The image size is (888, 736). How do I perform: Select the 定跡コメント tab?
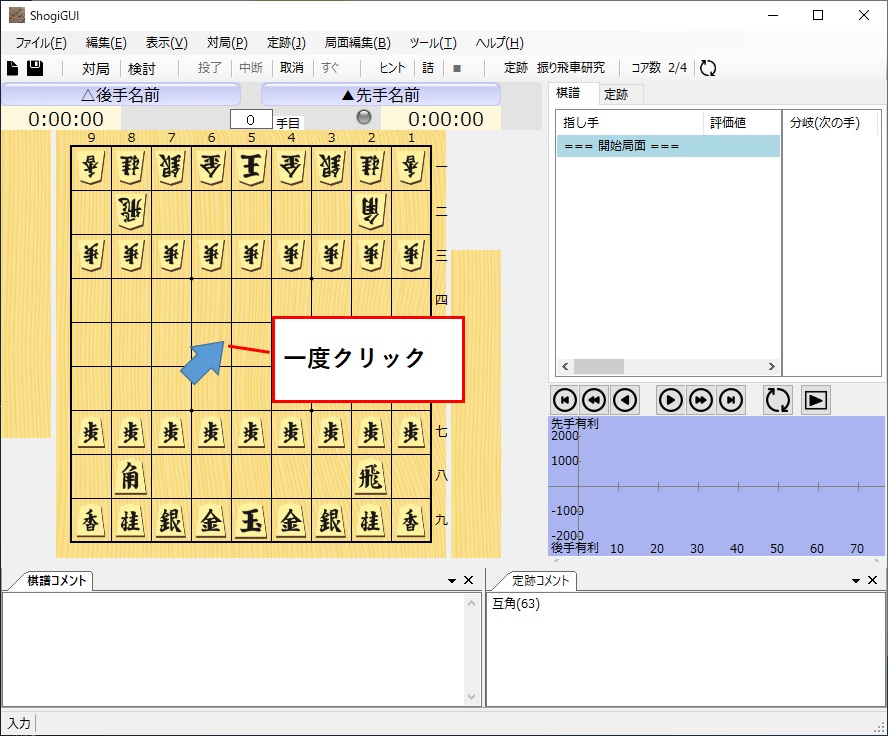tap(540, 580)
